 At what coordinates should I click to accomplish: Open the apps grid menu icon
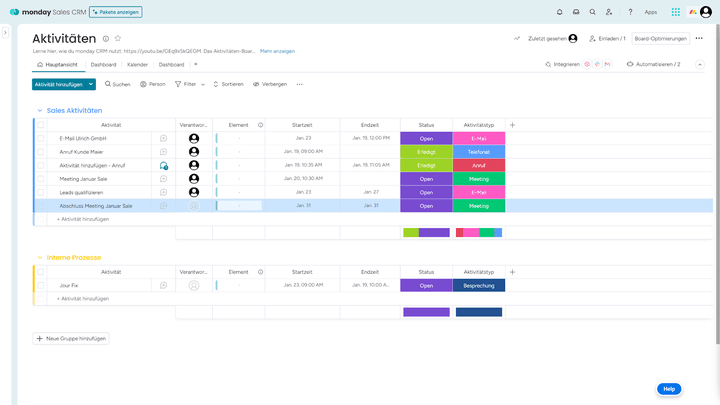pyautogui.click(x=676, y=12)
